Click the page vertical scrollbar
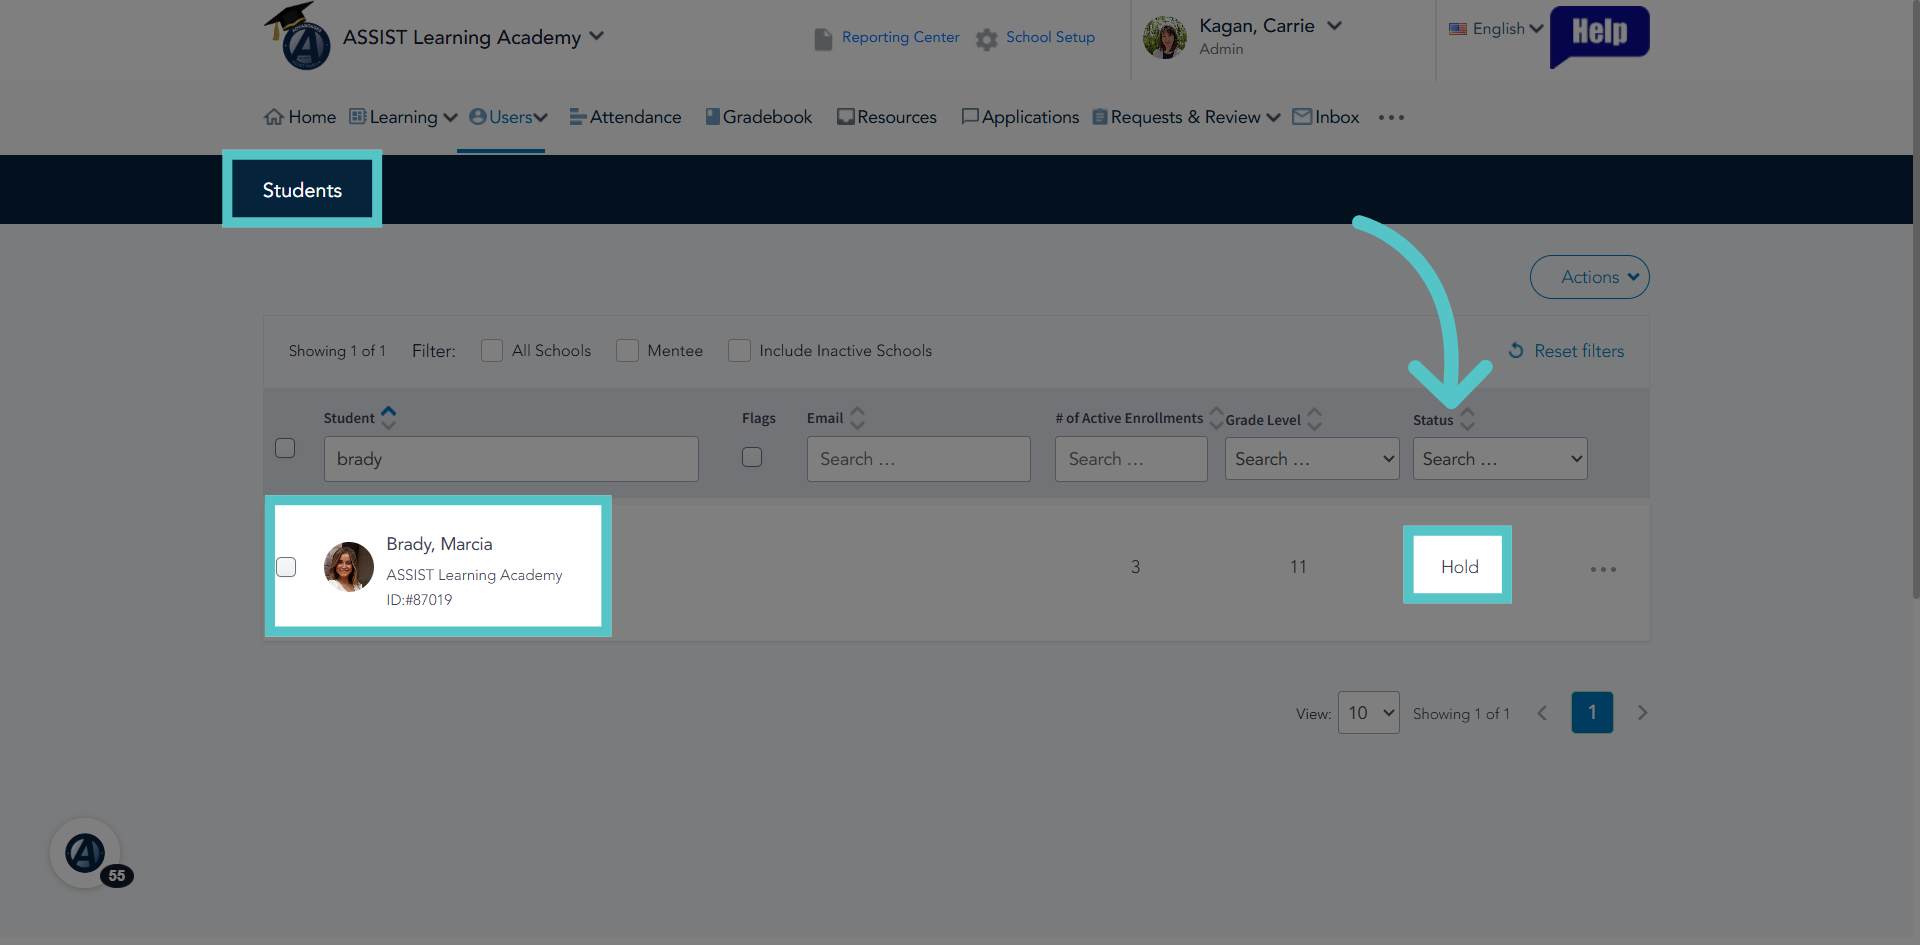The image size is (1920, 945). 1916,300
